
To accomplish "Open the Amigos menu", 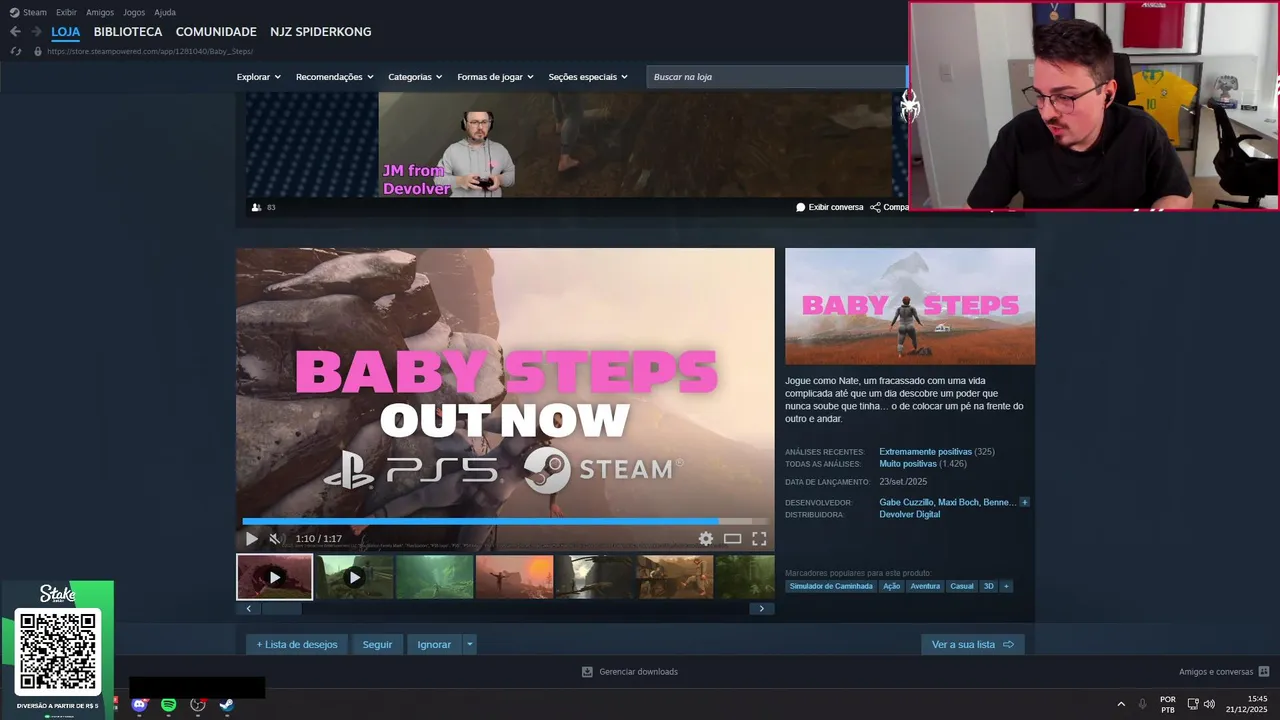I will coord(100,12).
